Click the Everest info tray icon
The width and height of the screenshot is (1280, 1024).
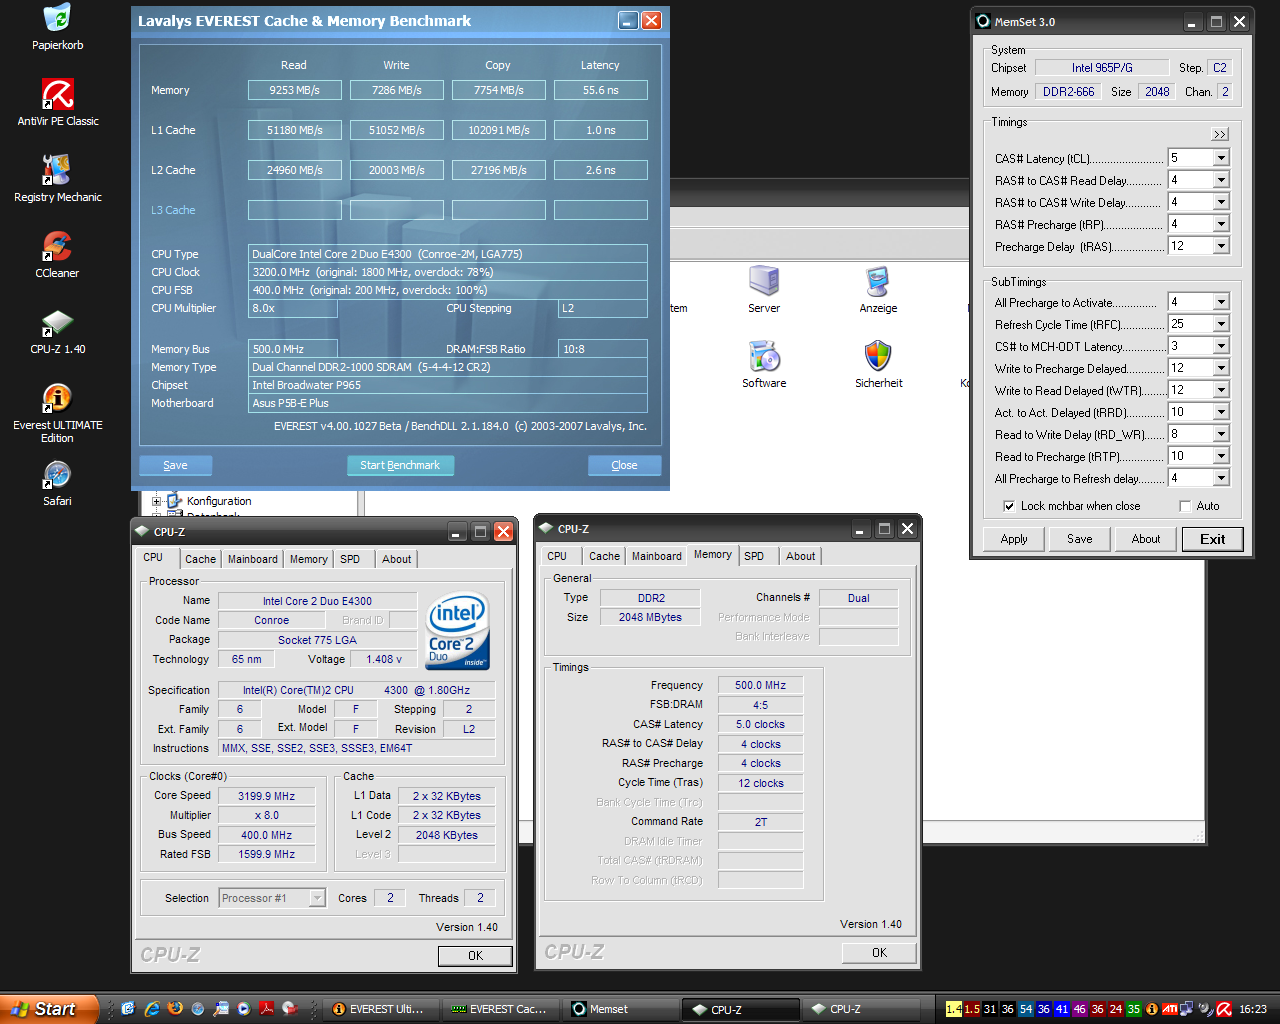pos(1152,1009)
